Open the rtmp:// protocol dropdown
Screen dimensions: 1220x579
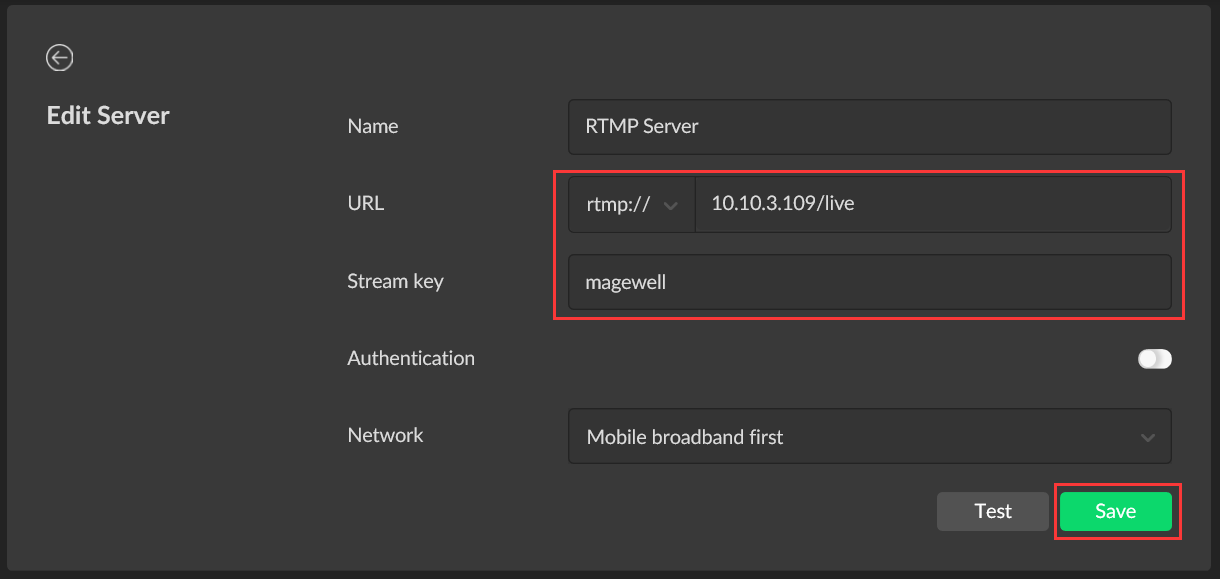[x=632, y=205]
